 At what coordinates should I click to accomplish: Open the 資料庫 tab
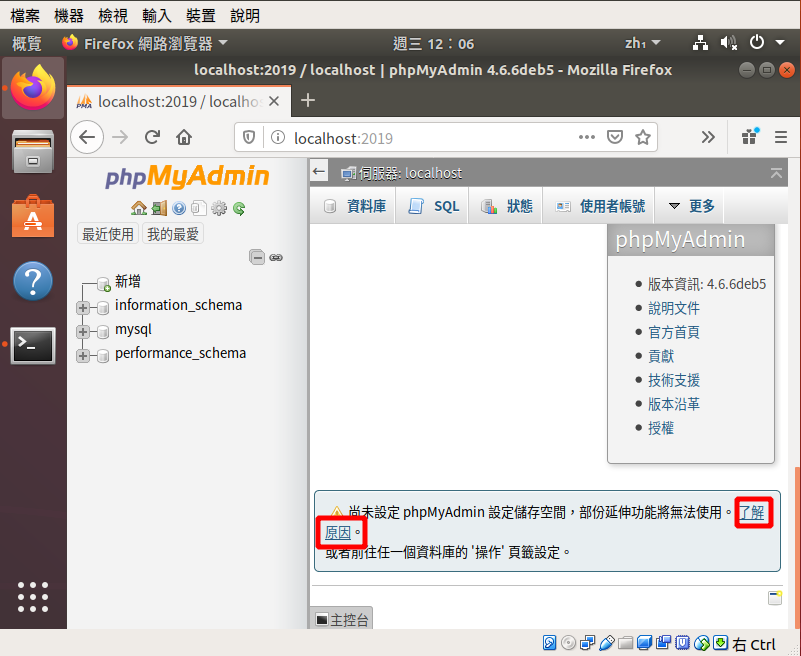click(x=355, y=206)
